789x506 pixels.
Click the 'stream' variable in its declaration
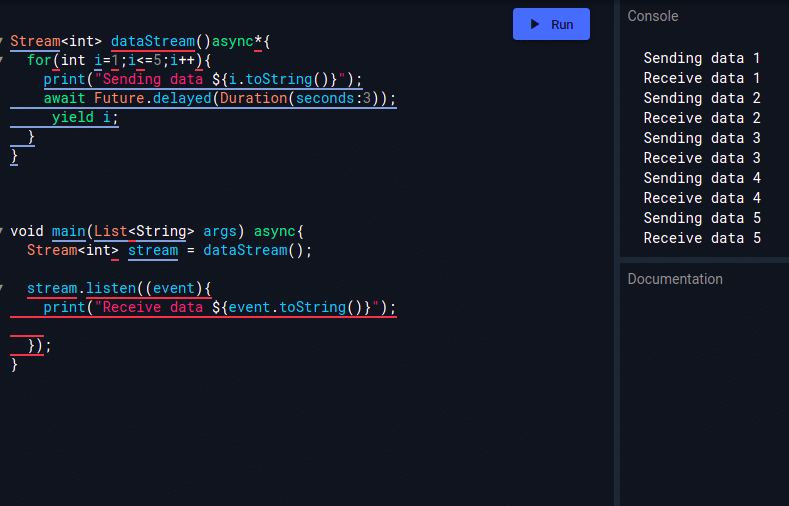[153, 250]
